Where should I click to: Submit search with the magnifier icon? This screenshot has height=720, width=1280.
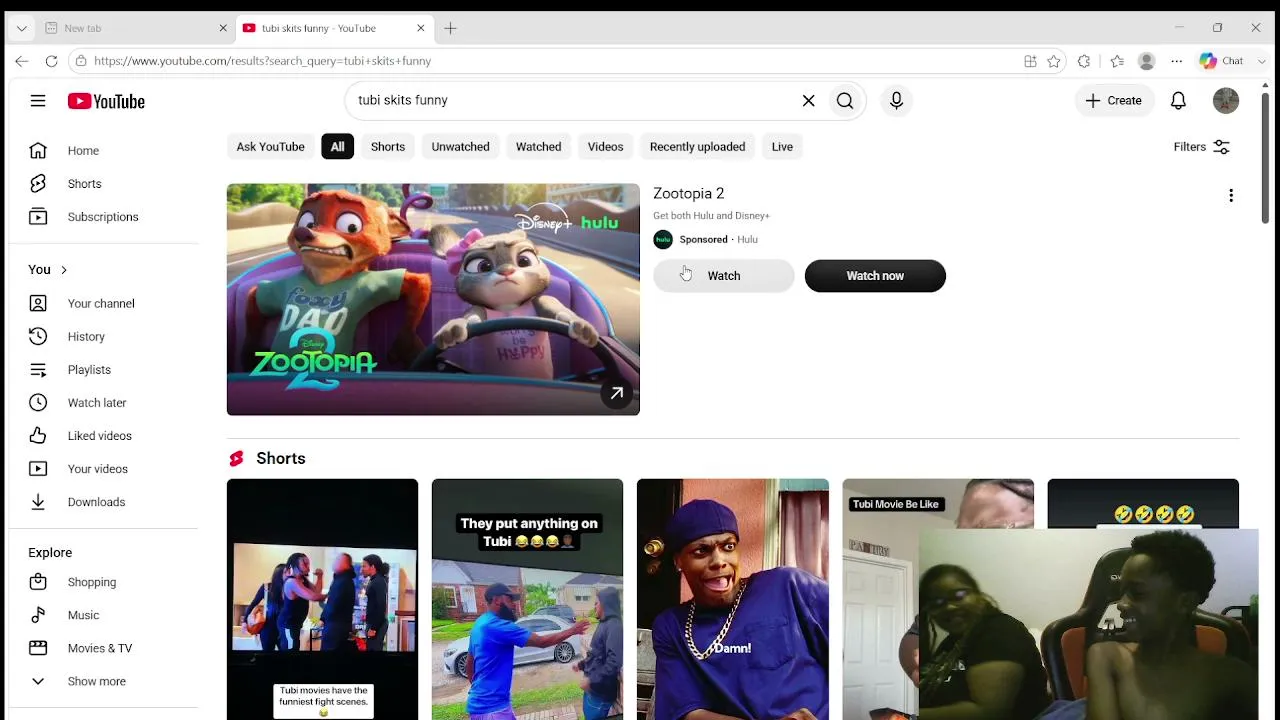coord(845,100)
